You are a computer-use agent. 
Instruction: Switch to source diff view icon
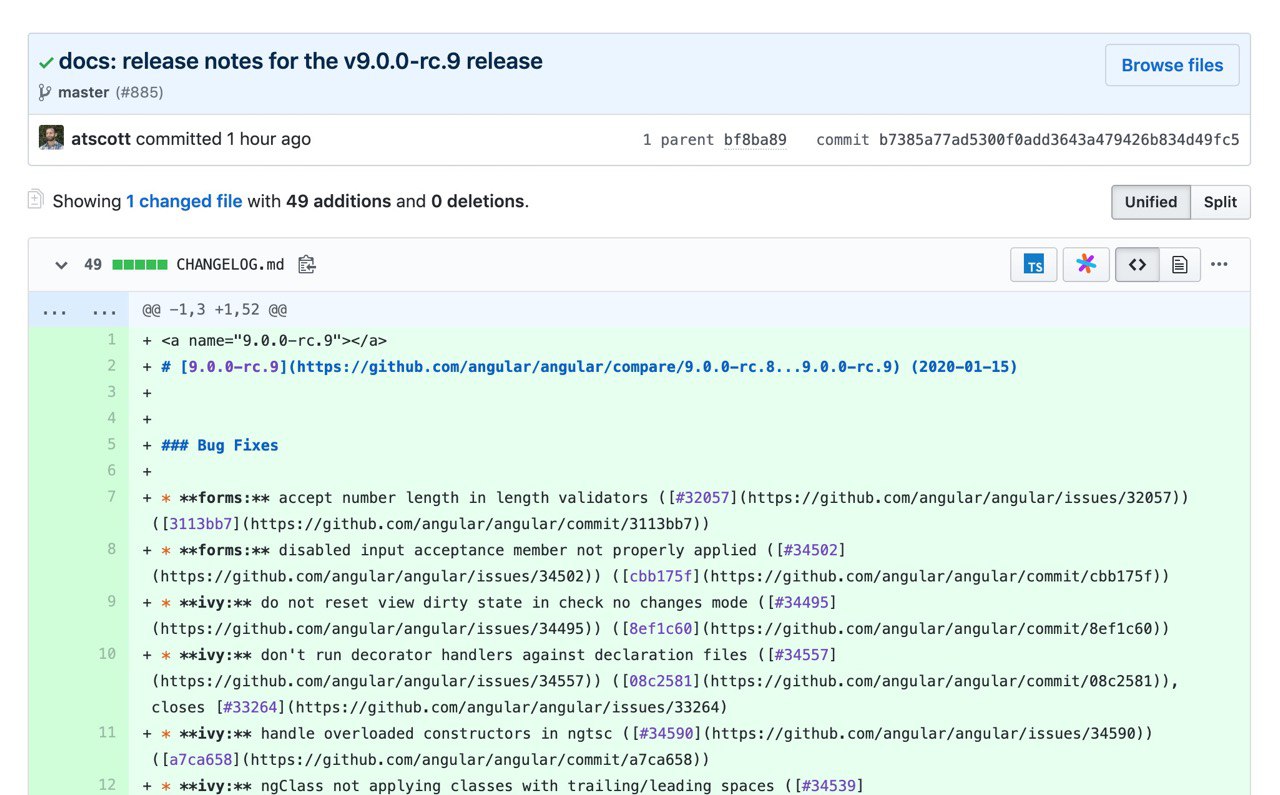[1137, 265]
